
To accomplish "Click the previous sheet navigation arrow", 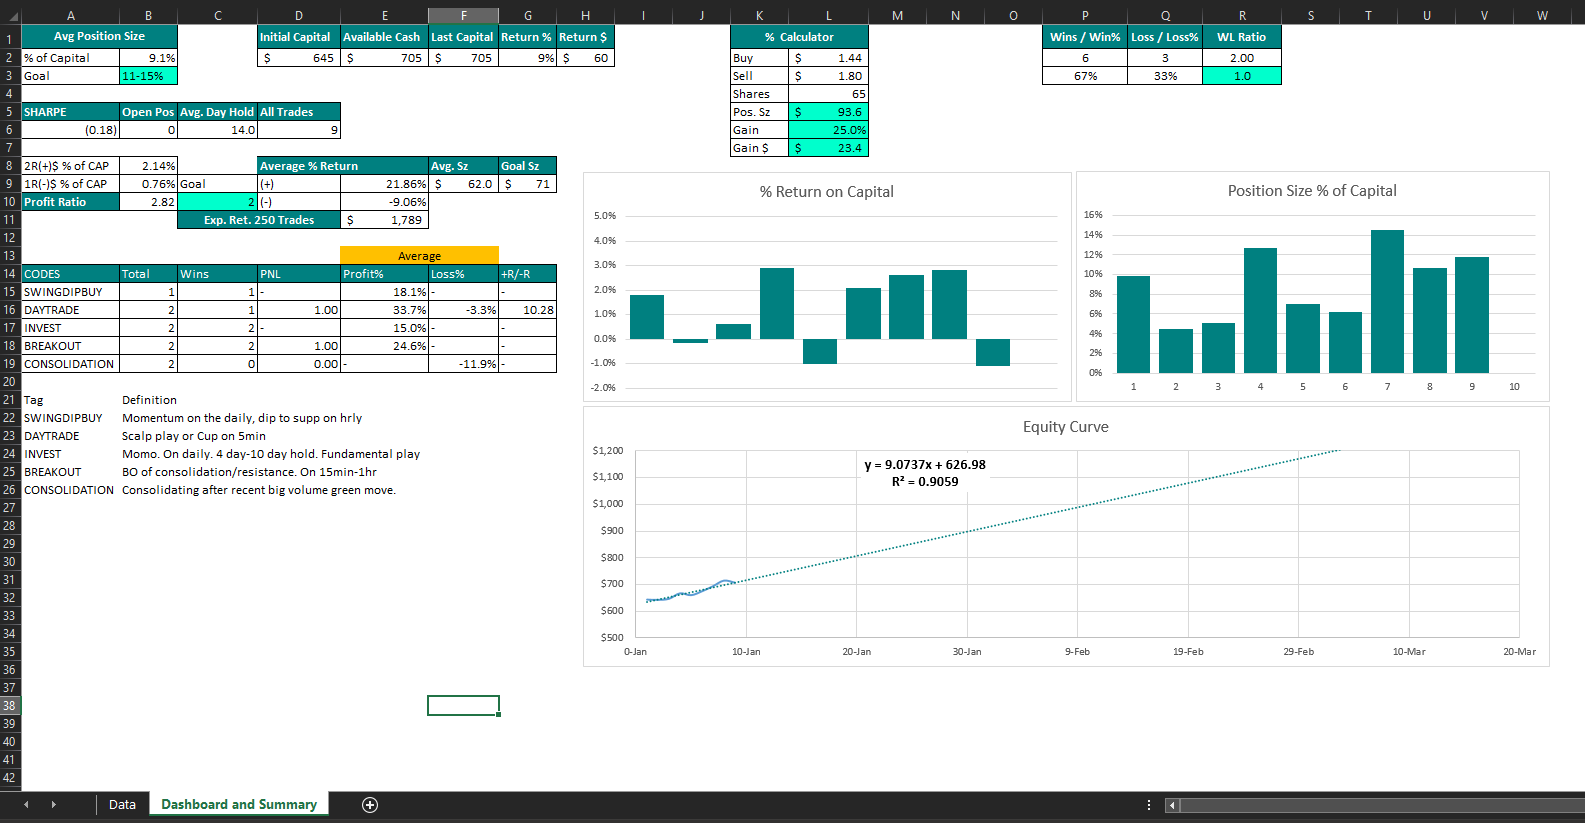I will [x=26, y=805].
